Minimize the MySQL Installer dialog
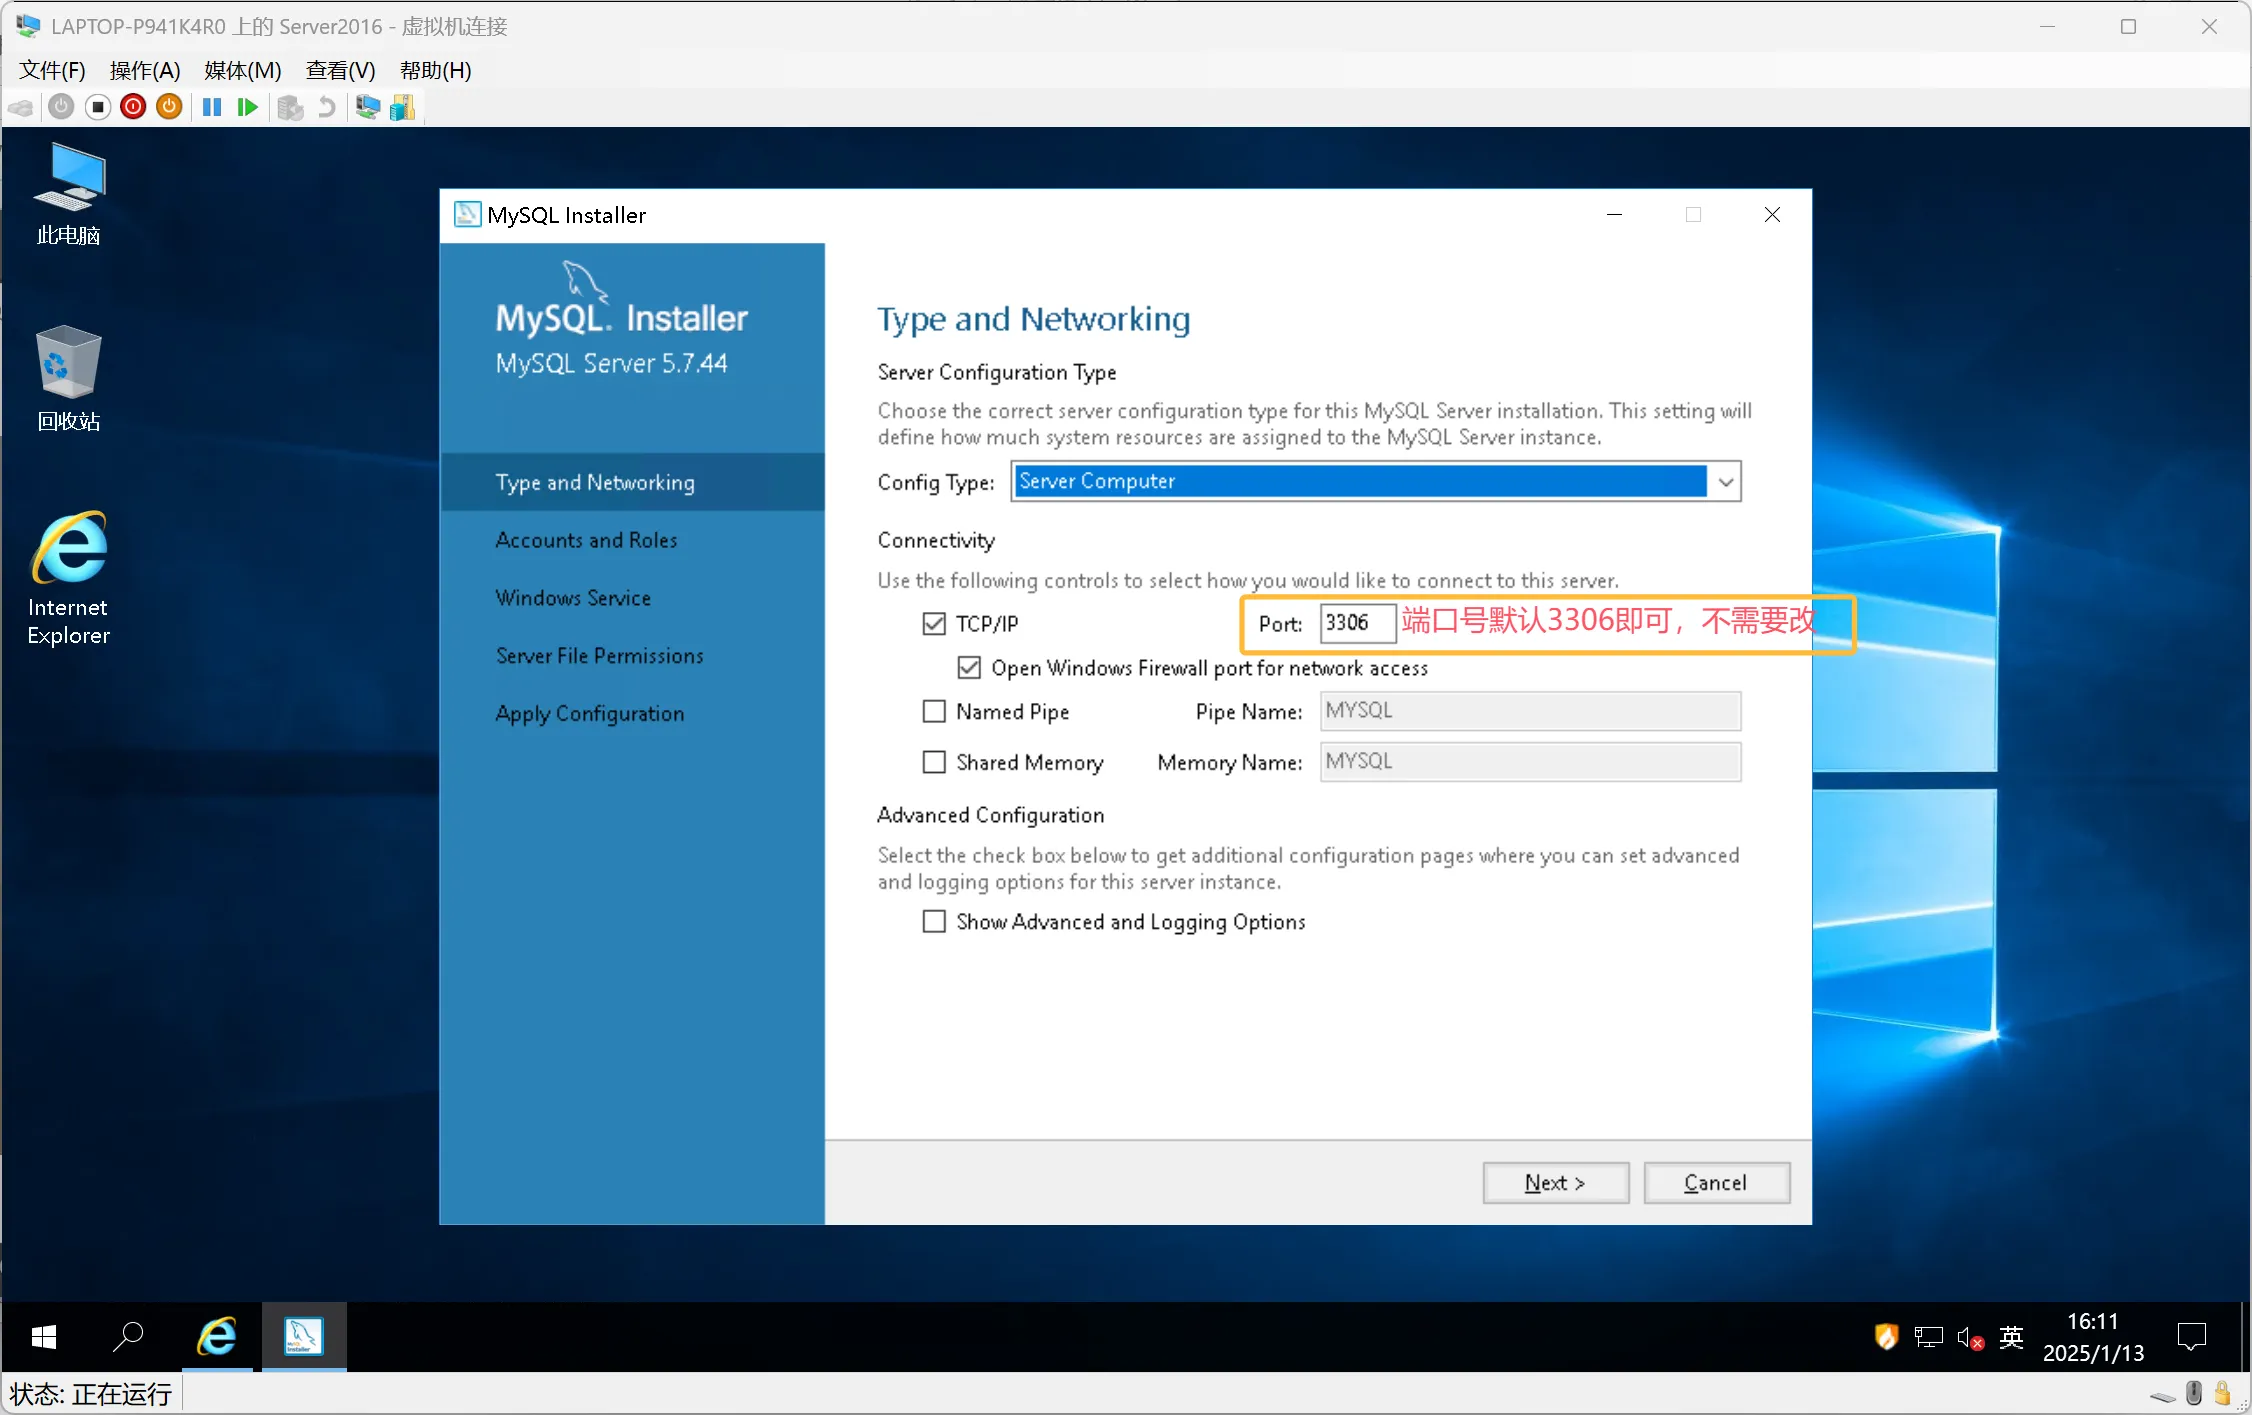Viewport: 2252px width, 1415px height. click(x=1614, y=215)
